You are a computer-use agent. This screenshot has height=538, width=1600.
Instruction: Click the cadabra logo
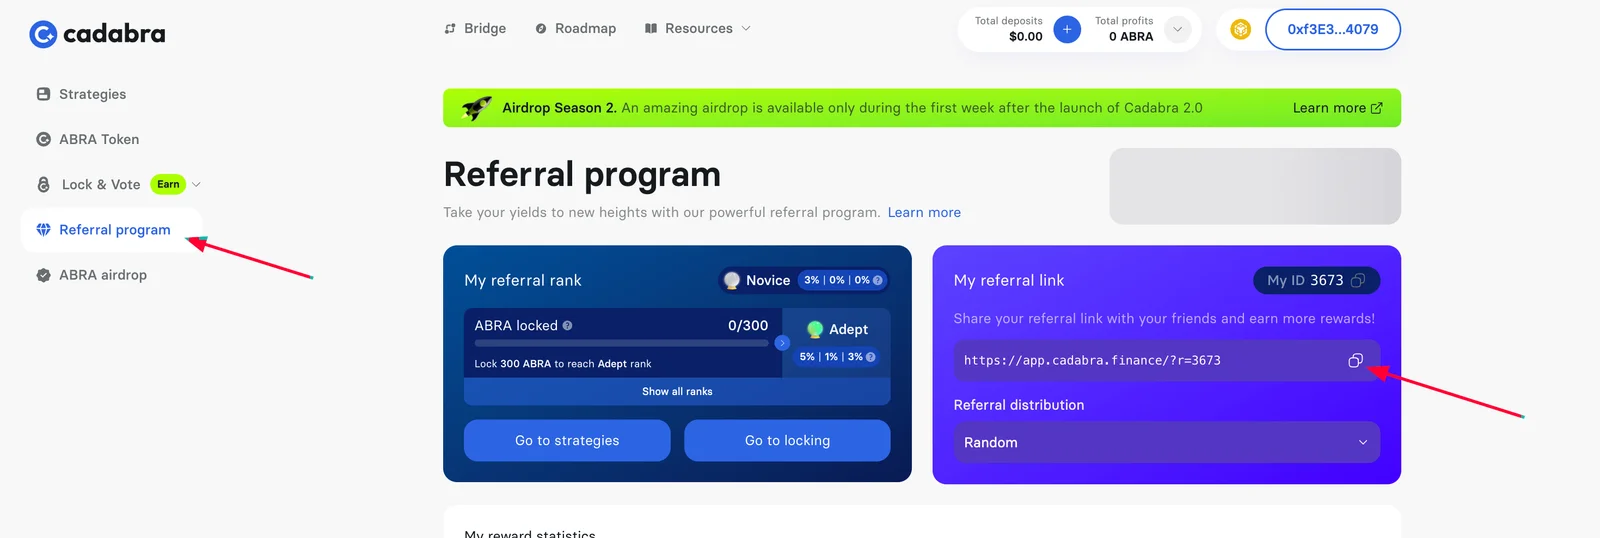[x=97, y=34]
